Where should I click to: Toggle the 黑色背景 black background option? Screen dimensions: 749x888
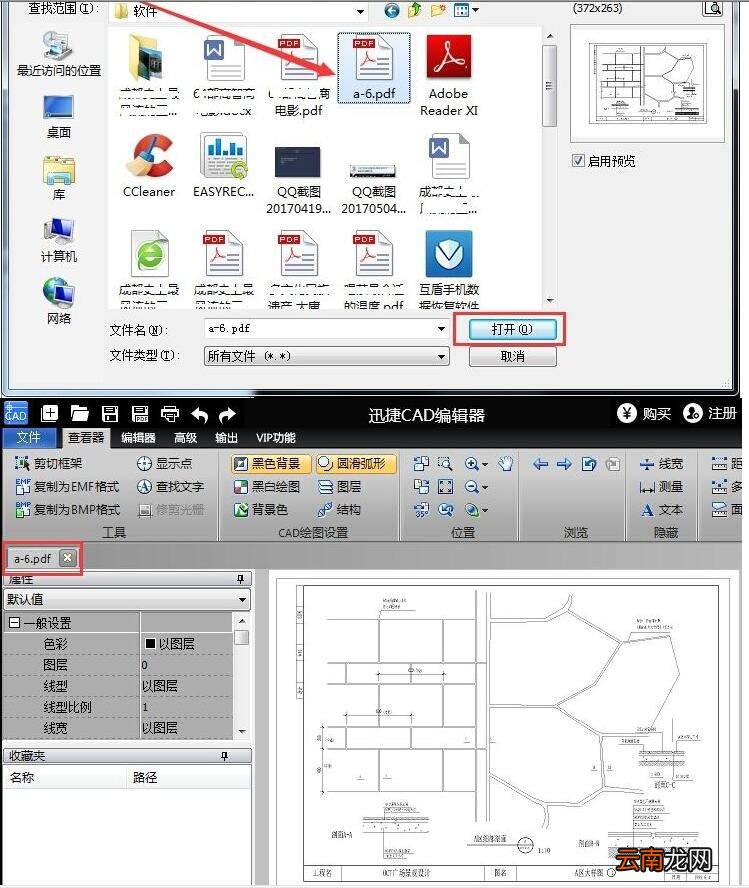[271, 464]
